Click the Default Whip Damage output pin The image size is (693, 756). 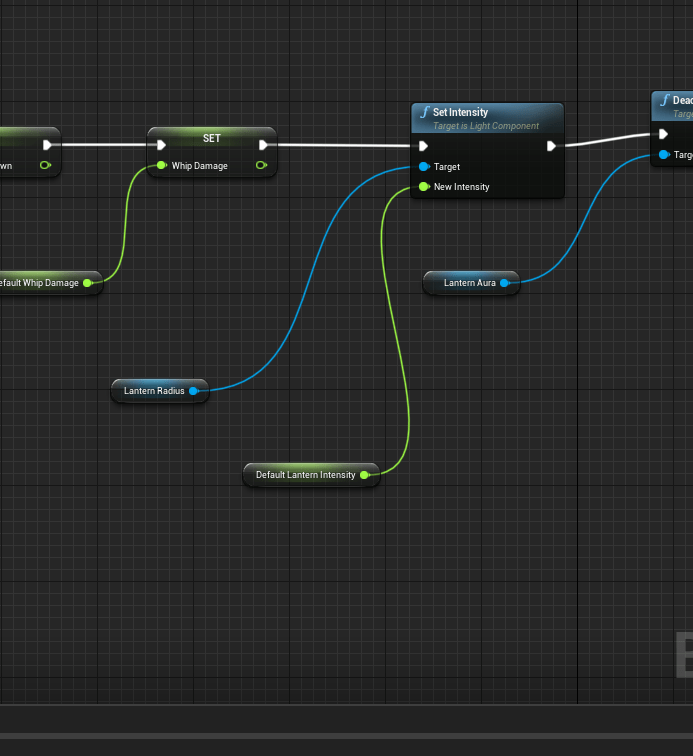tap(88, 283)
